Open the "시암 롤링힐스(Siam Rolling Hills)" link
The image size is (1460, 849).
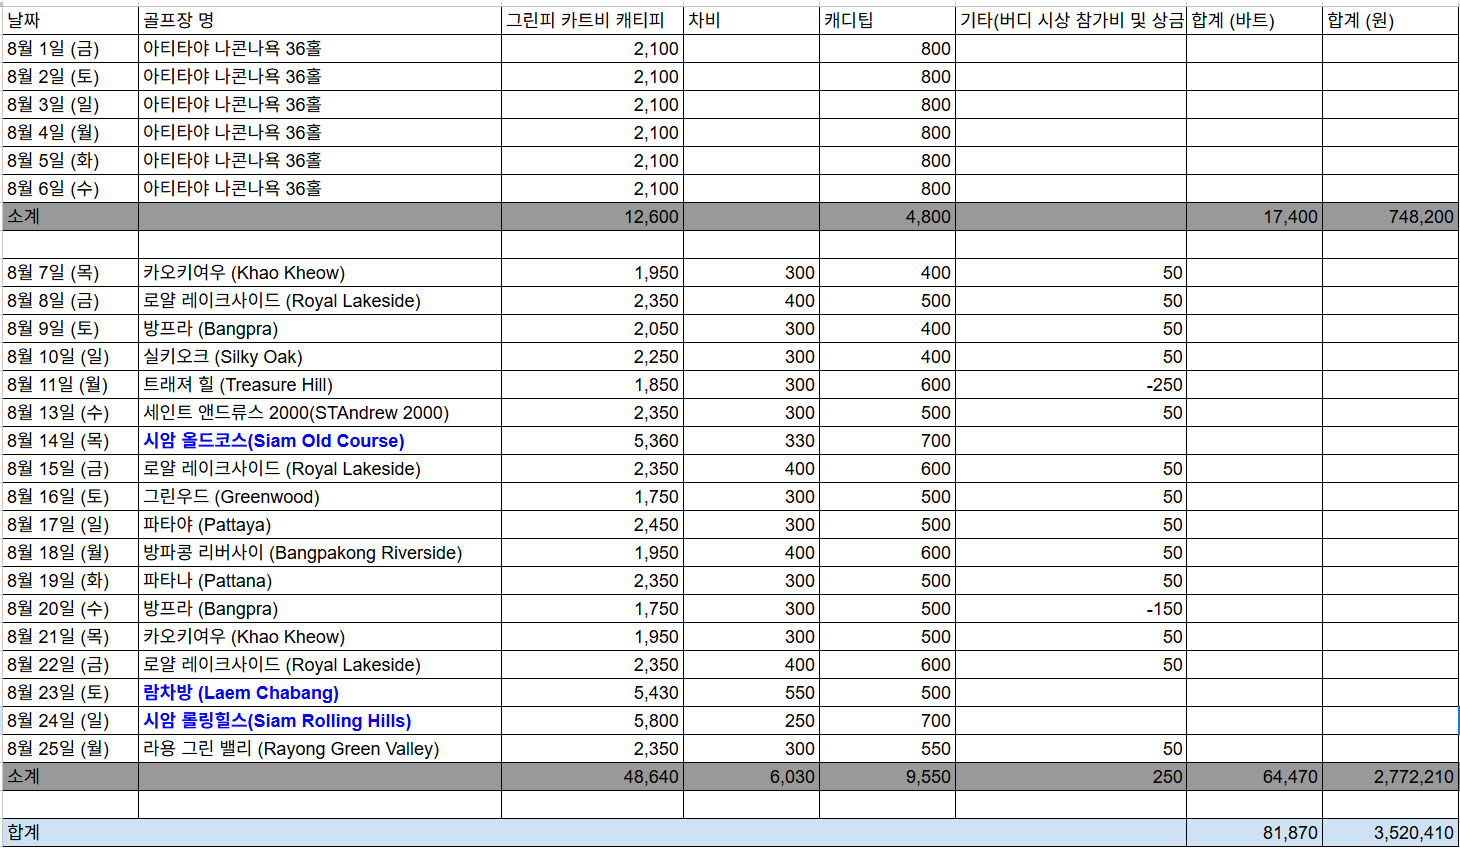click(277, 721)
